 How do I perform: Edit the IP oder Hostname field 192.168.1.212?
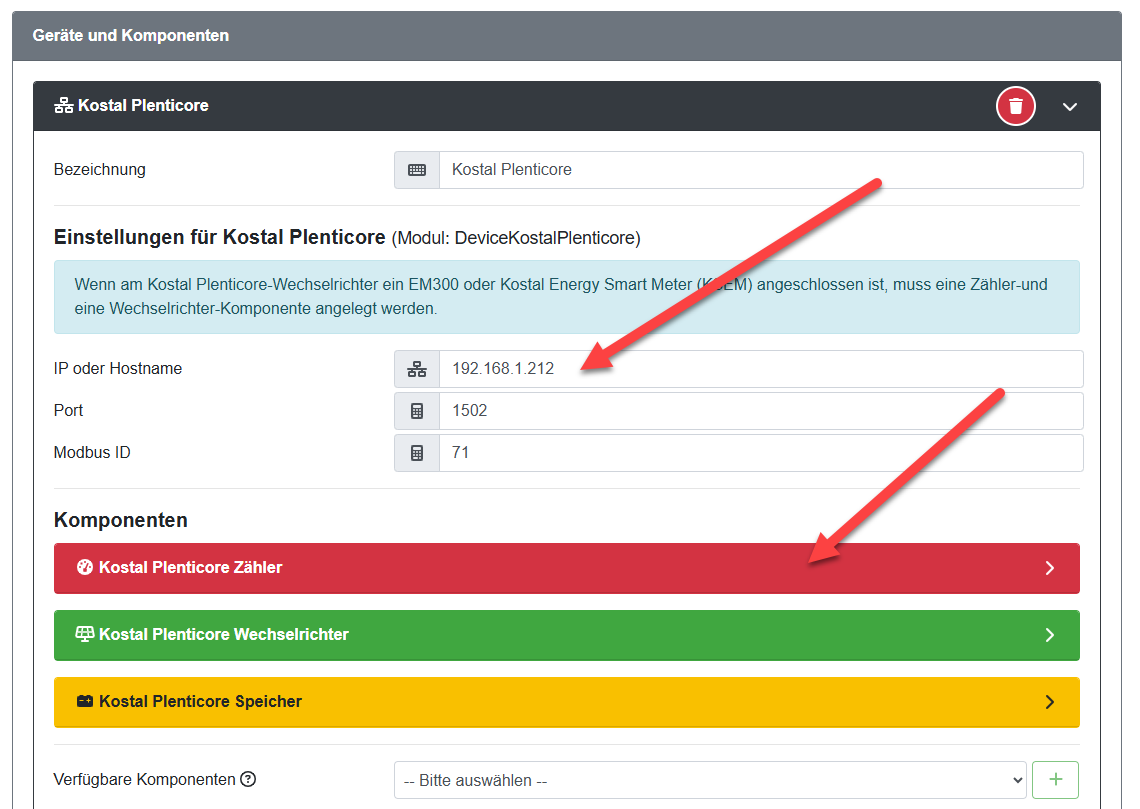click(x=760, y=369)
